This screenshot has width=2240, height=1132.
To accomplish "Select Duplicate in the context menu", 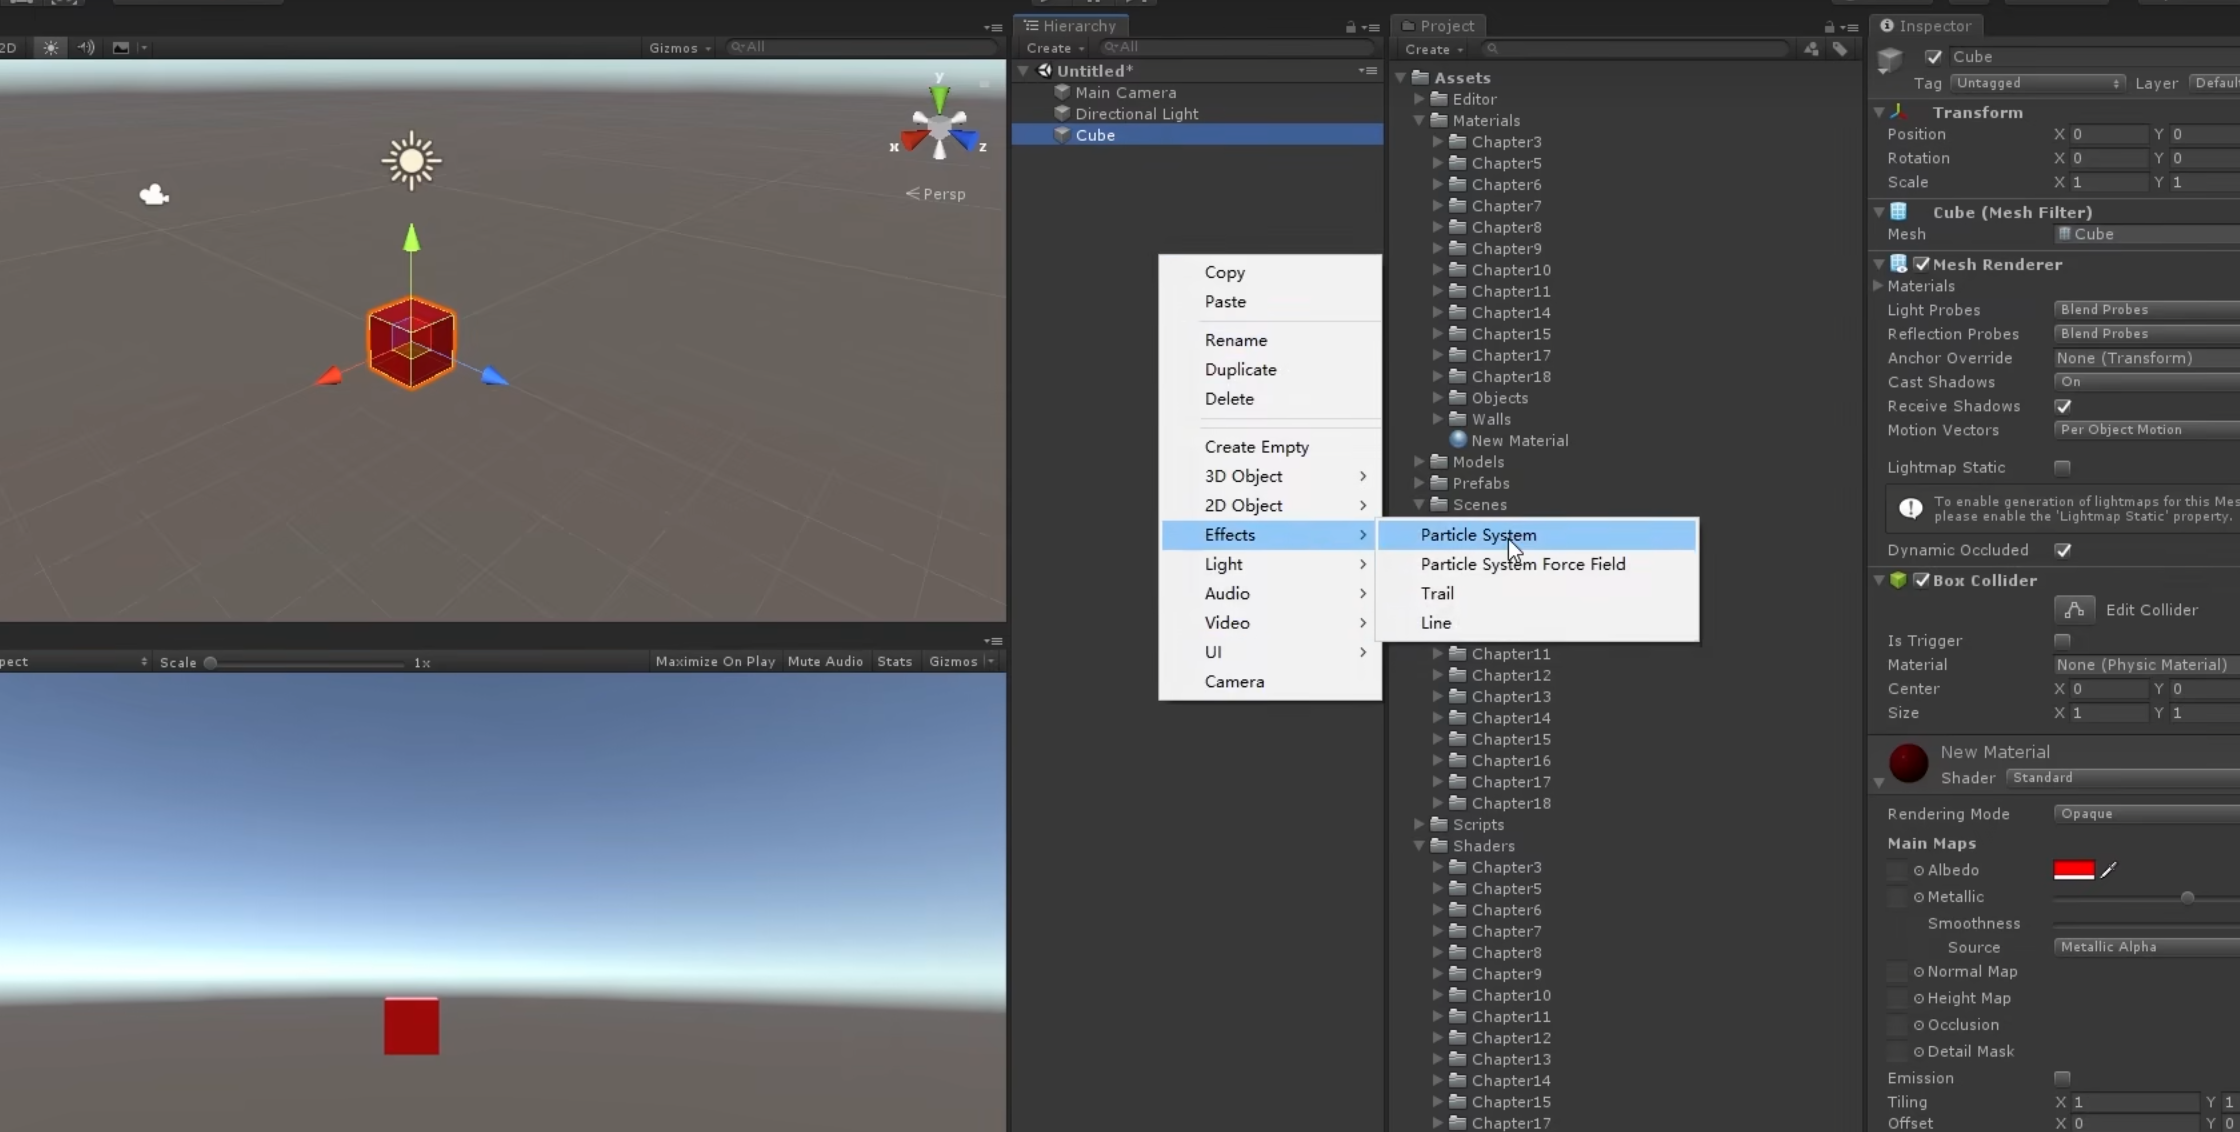I will pyautogui.click(x=1240, y=369).
